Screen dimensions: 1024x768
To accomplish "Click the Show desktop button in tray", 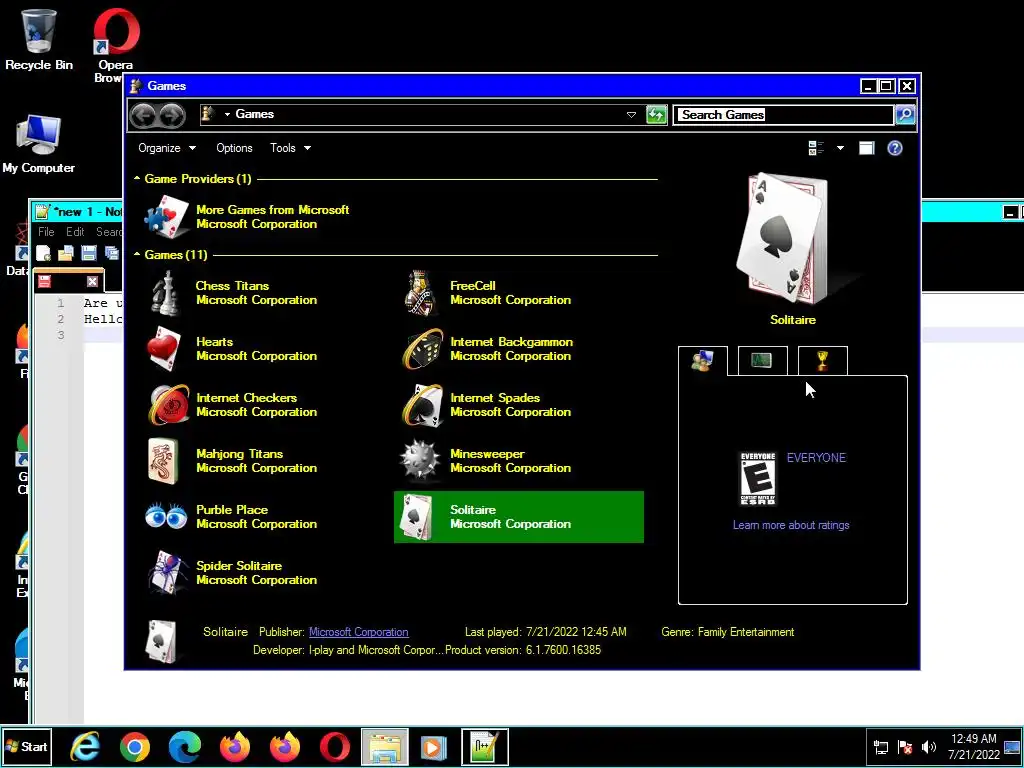I will [1013, 746].
